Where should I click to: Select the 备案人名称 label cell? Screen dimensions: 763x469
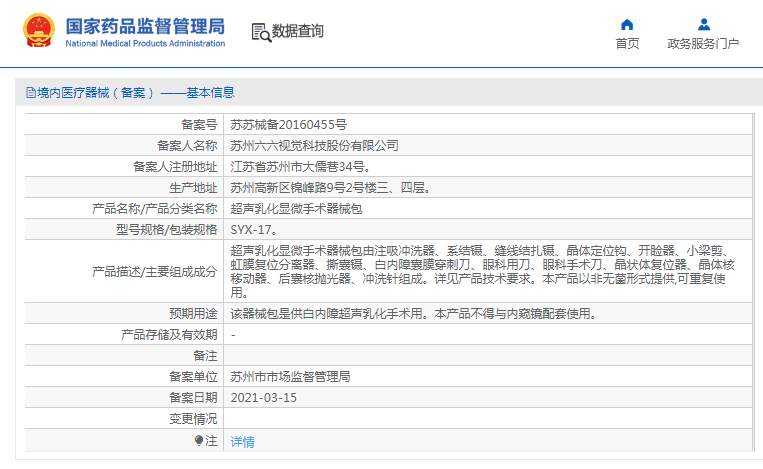pos(124,145)
